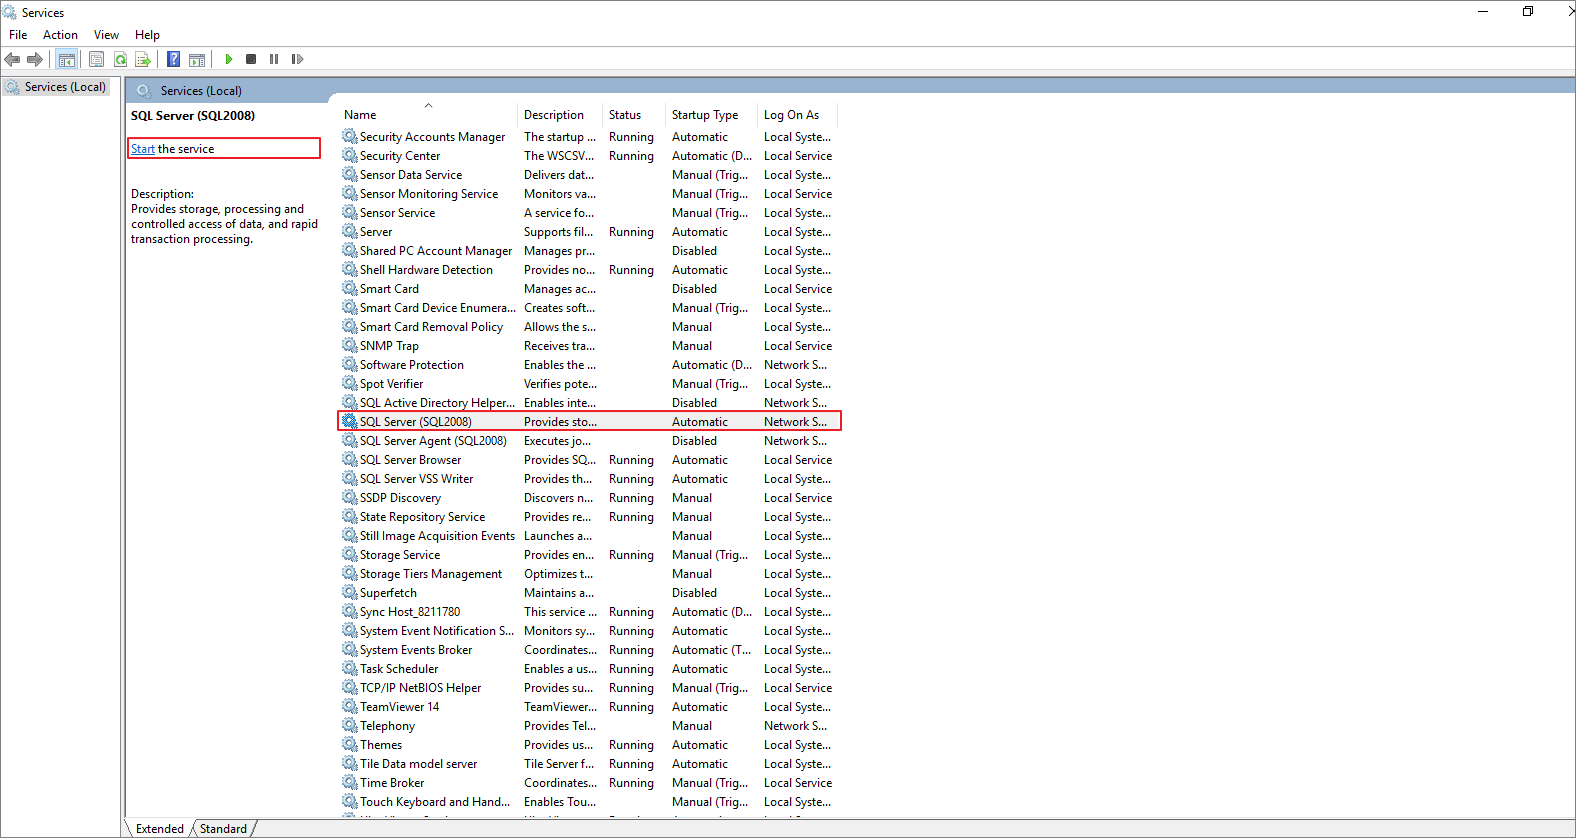Sort by the Description column header
The width and height of the screenshot is (1576, 838).
pyautogui.click(x=560, y=115)
